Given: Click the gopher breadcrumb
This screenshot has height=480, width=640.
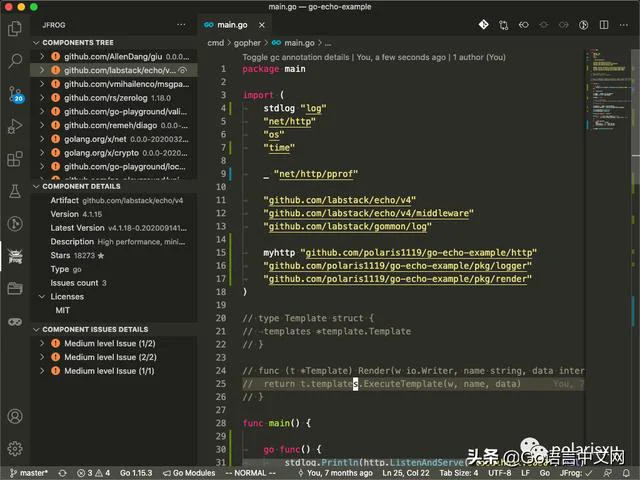Looking at the screenshot, I should coord(247,43).
